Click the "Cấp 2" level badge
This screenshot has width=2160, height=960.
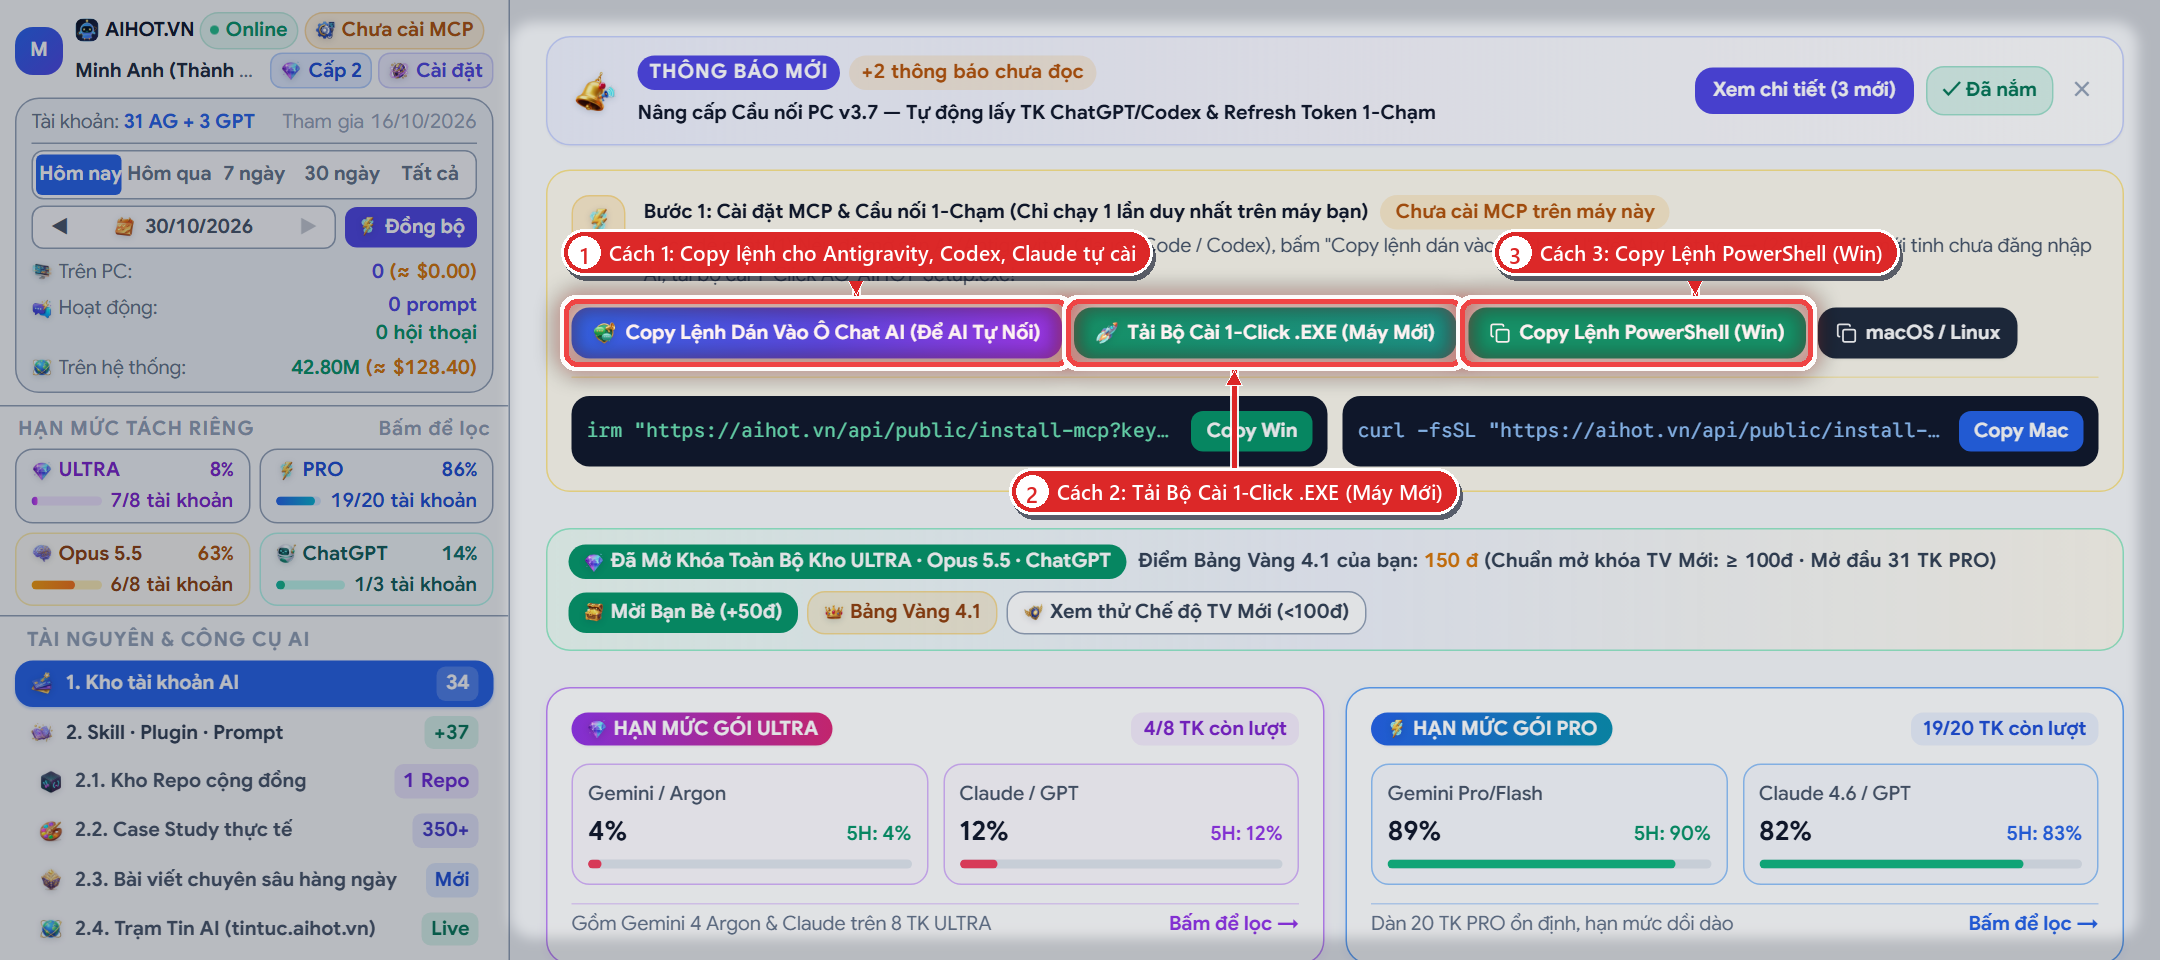(322, 70)
